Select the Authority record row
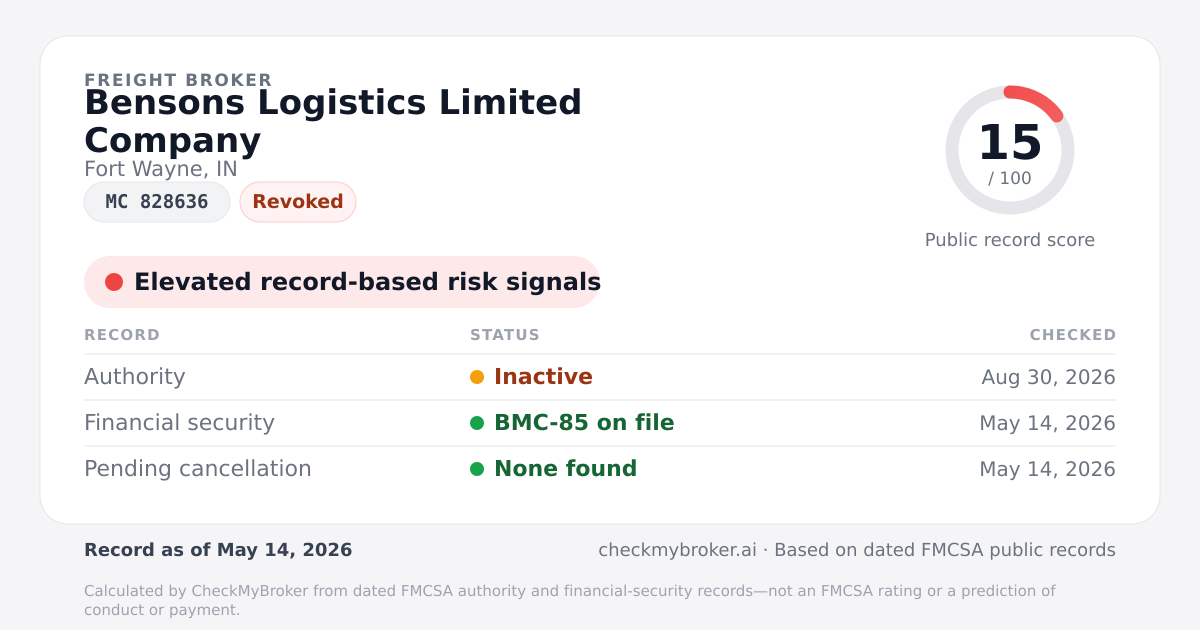The image size is (1200, 630). tap(600, 377)
